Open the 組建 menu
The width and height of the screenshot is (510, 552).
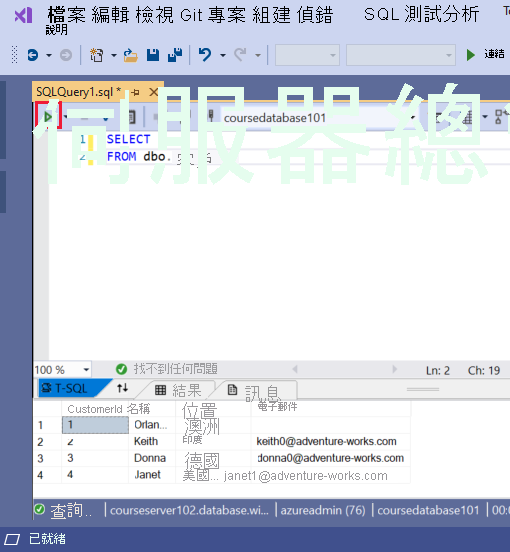pos(271,15)
